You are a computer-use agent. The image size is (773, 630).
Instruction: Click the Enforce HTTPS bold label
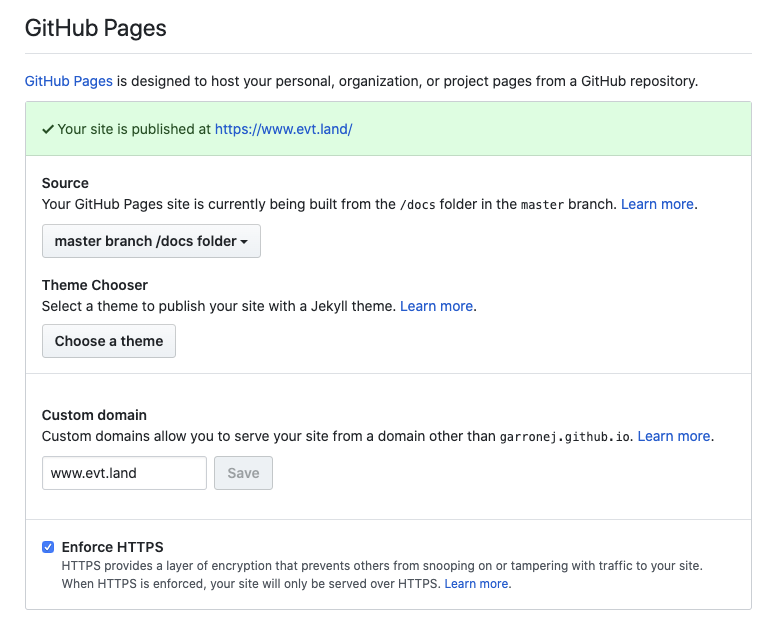coord(112,547)
